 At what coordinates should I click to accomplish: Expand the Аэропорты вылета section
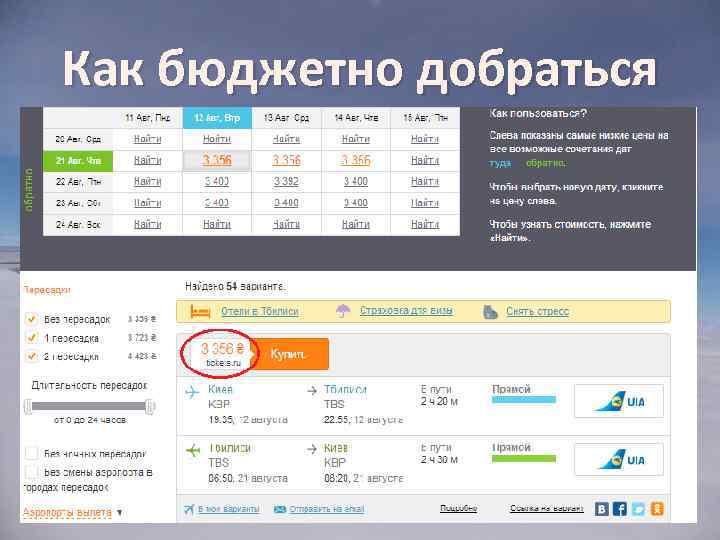point(73,512)
